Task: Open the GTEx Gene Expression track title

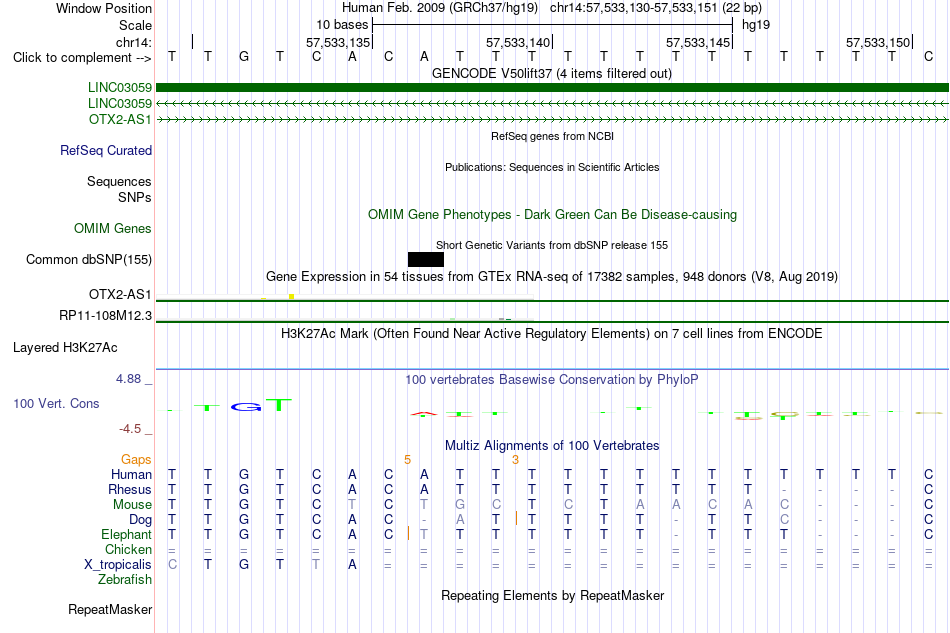Action: pyautogui.click(x=552, y=277)
